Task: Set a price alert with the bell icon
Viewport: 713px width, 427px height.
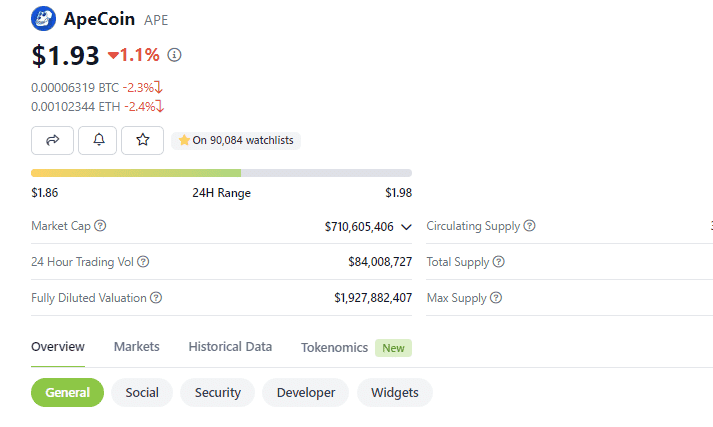Action: coord(97,140)
